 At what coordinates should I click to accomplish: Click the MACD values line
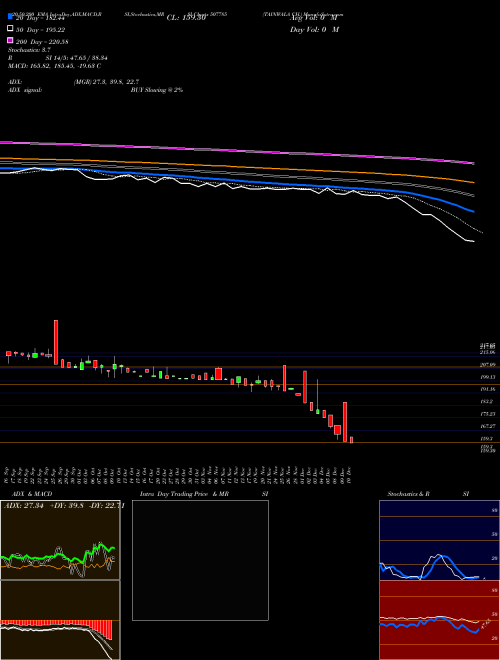[54, 66]
